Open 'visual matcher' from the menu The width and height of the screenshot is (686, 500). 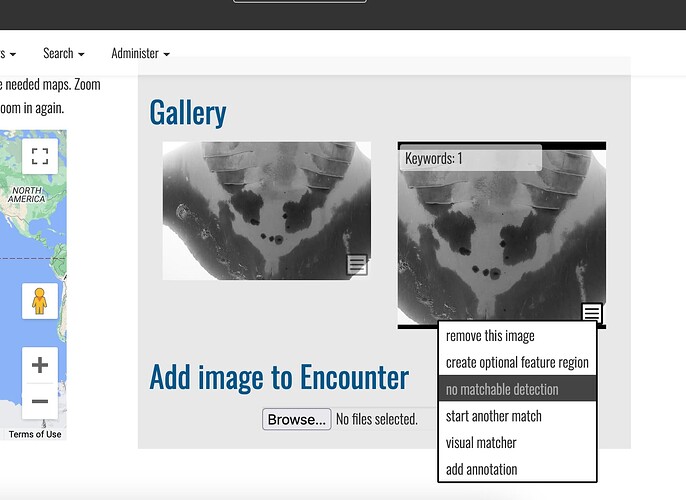pyautogui.click(x=518, y=443)
